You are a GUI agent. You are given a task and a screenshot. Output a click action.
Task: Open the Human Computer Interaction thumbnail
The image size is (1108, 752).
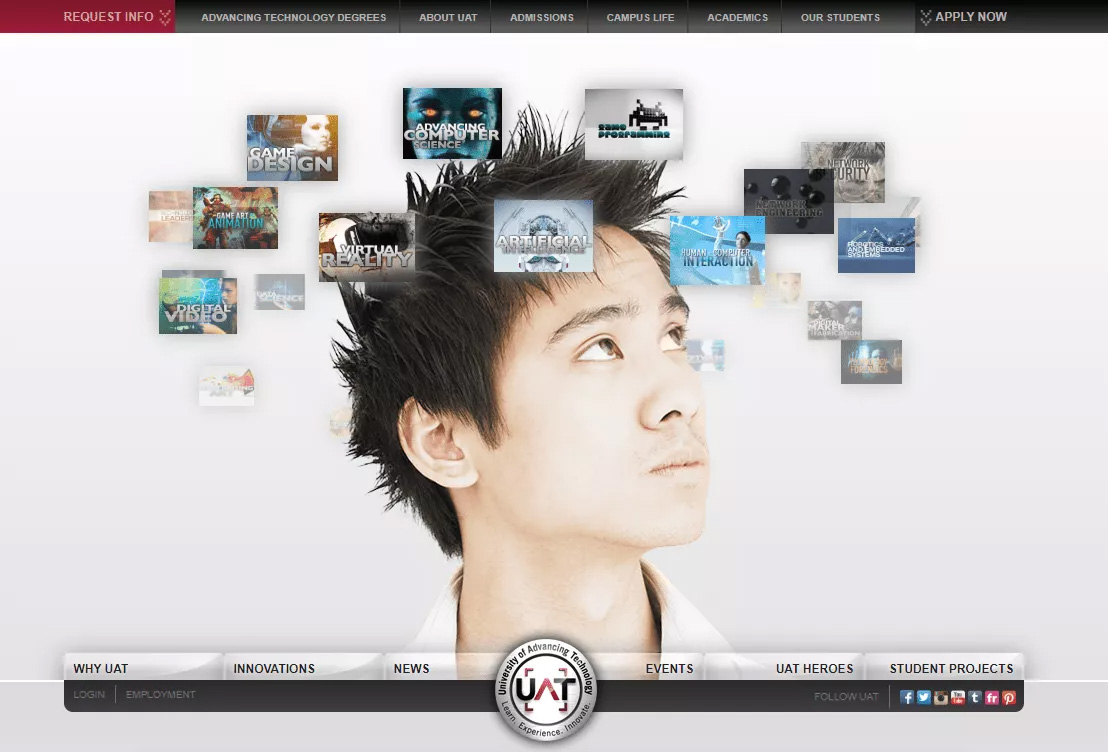[x=717, y=250]
